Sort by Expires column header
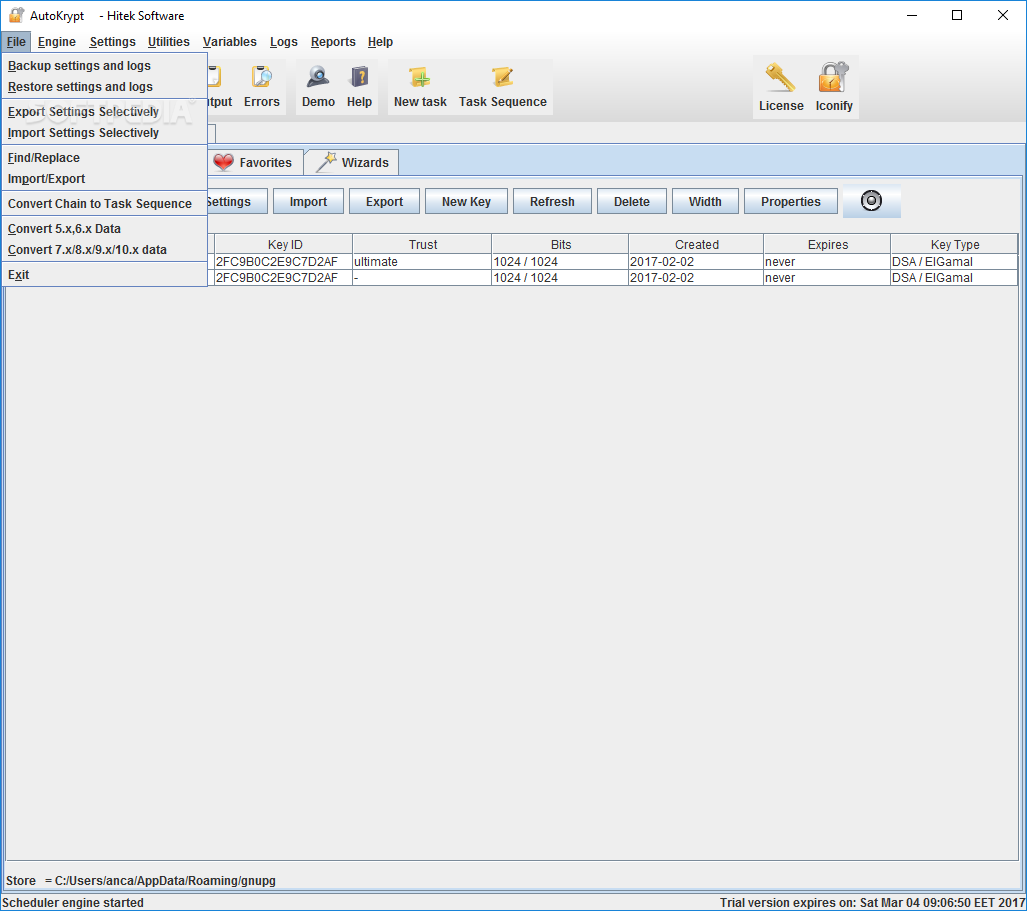 827,244
